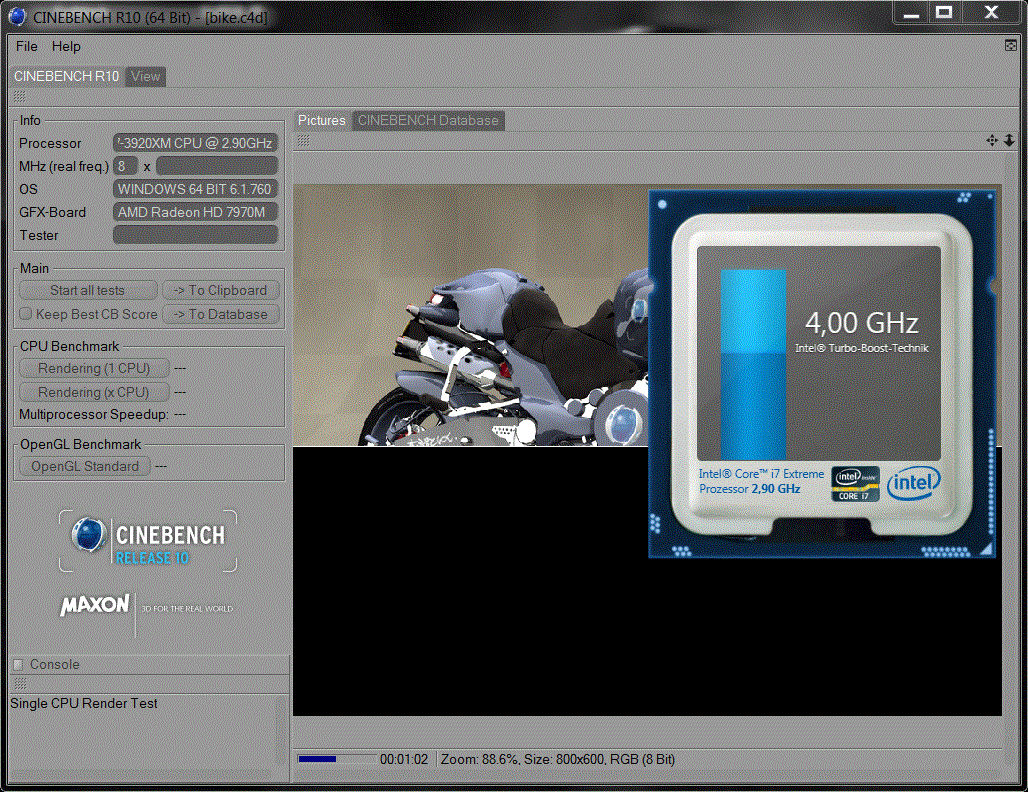Open the Help menu
Image resolution: width=1028 pixels, height=792 pixels.
pyautogui.click(x=66, y=47)
